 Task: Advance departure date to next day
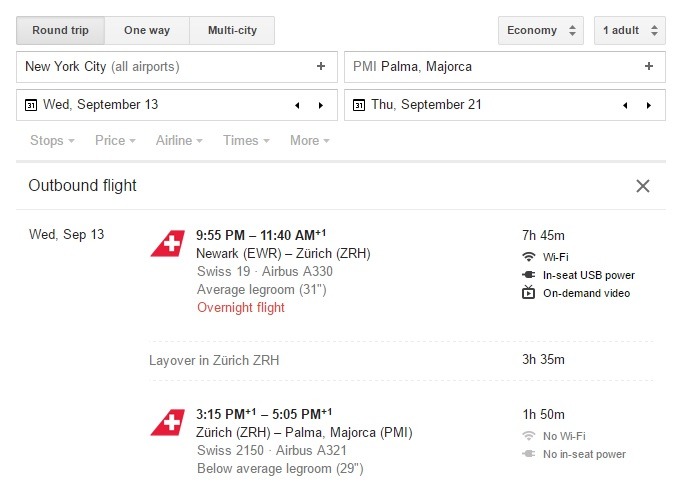[321, 105]
